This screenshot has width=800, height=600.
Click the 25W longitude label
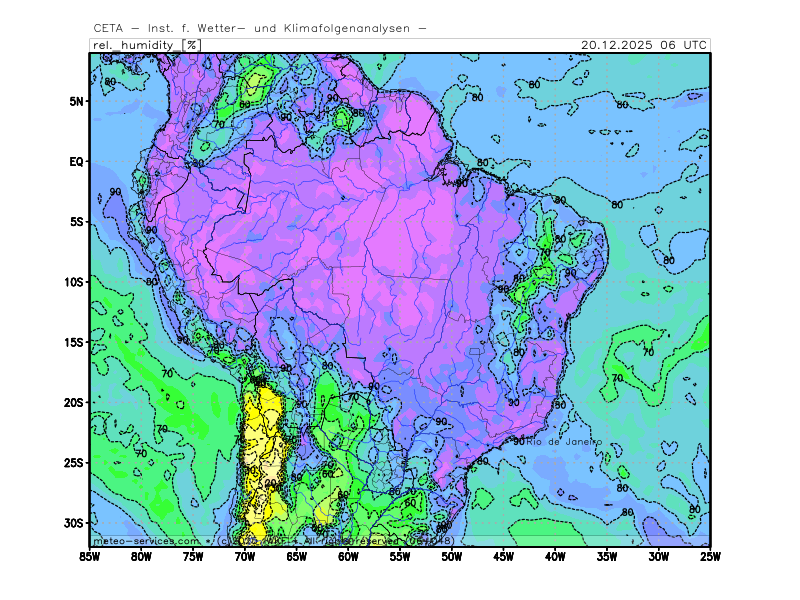[710, 557]
